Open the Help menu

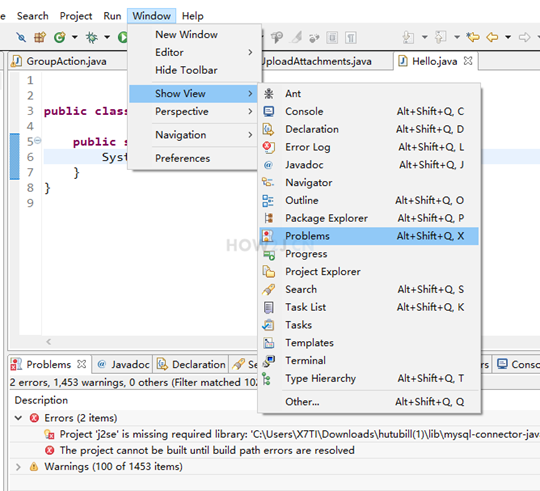(193, 16)
